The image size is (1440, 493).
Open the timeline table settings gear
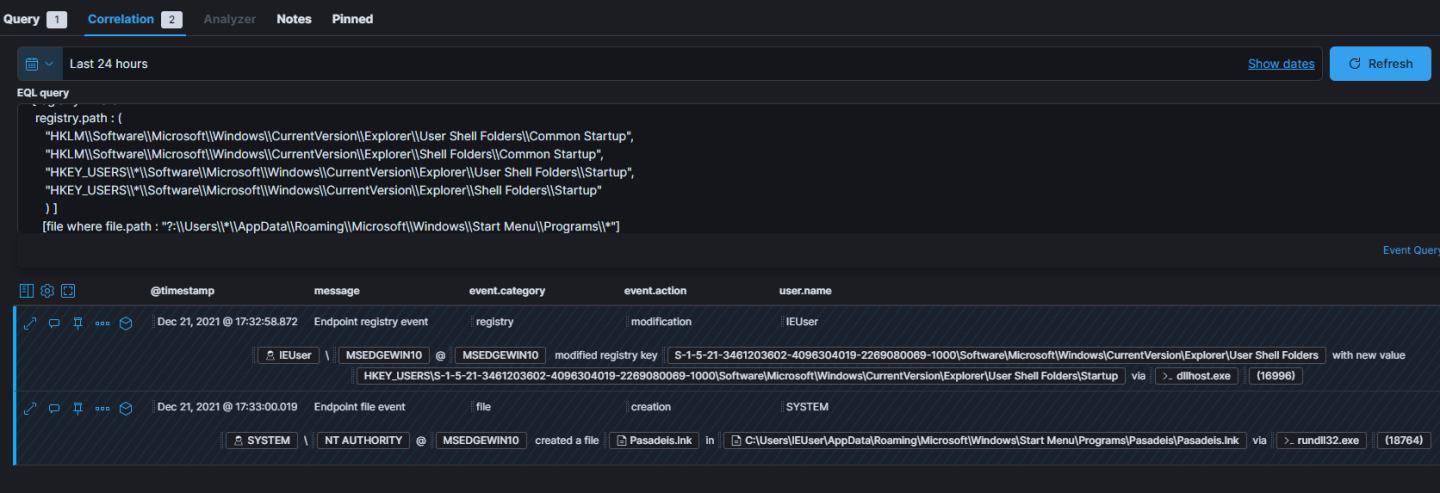point(47,291)
